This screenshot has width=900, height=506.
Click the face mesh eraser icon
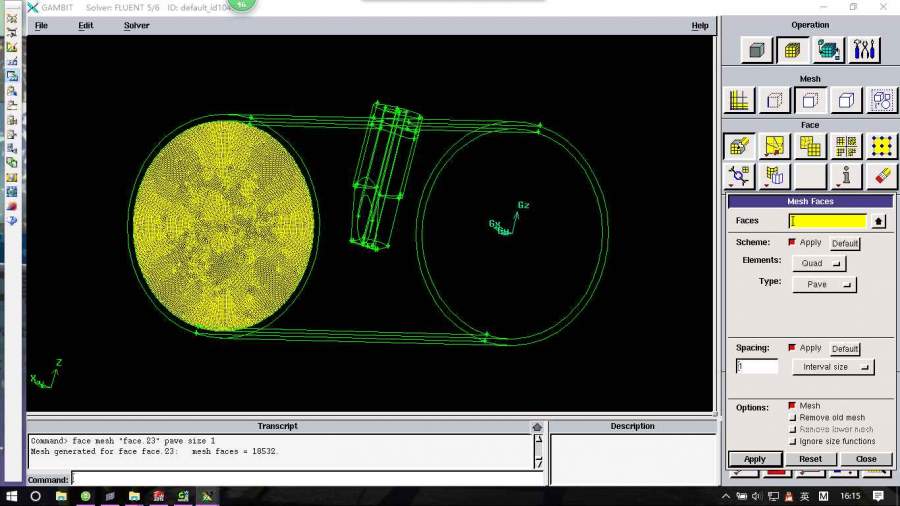(881, 176)
